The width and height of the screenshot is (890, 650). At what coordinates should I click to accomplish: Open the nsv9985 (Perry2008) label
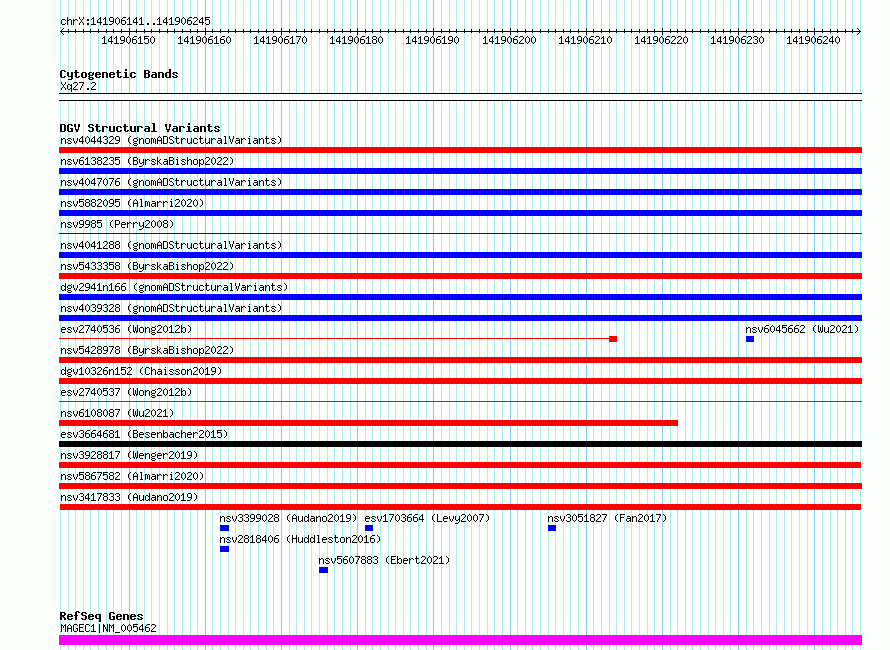click(x=117, y=224)
